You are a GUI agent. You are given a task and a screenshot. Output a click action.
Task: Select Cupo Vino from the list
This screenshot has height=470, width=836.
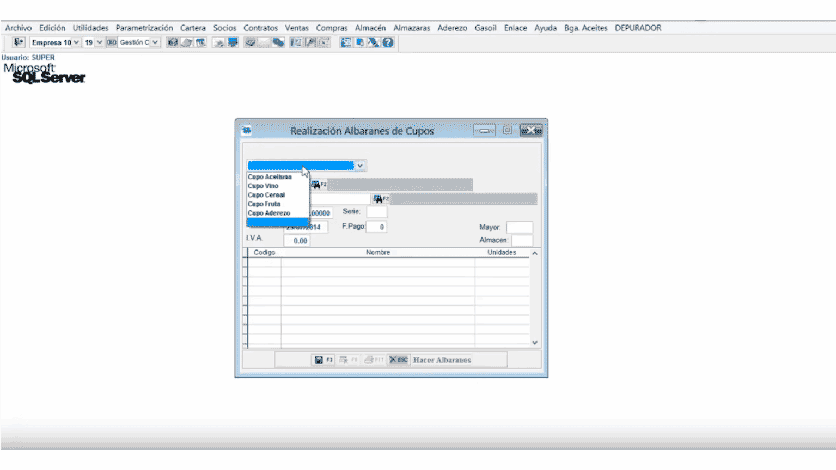click(265, 186)
